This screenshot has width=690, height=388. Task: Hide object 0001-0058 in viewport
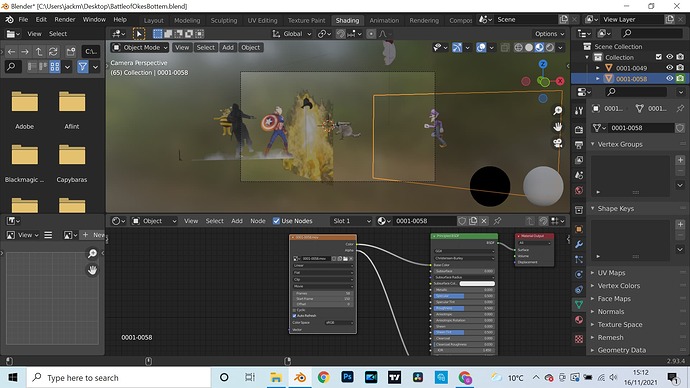tap(669, 79)
